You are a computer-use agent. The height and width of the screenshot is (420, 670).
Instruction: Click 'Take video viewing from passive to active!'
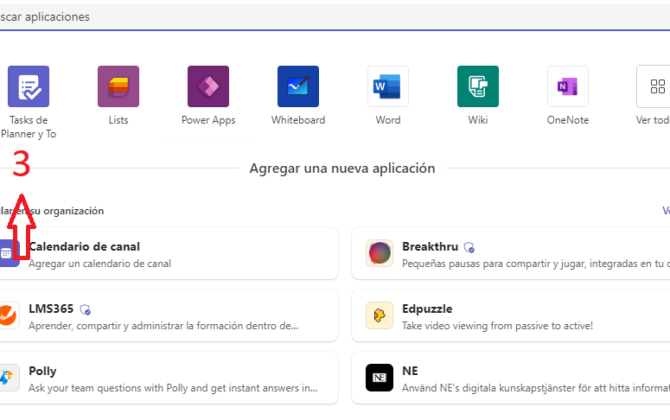(497, 326)
